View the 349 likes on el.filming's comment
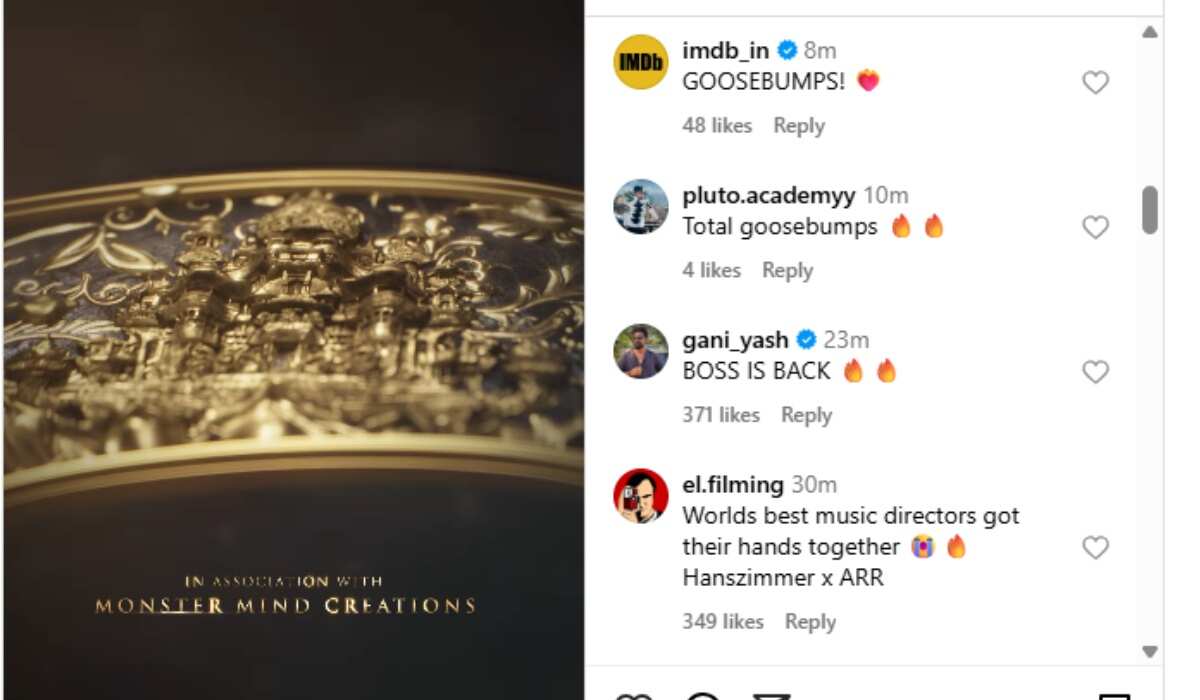 pos(723,622)
